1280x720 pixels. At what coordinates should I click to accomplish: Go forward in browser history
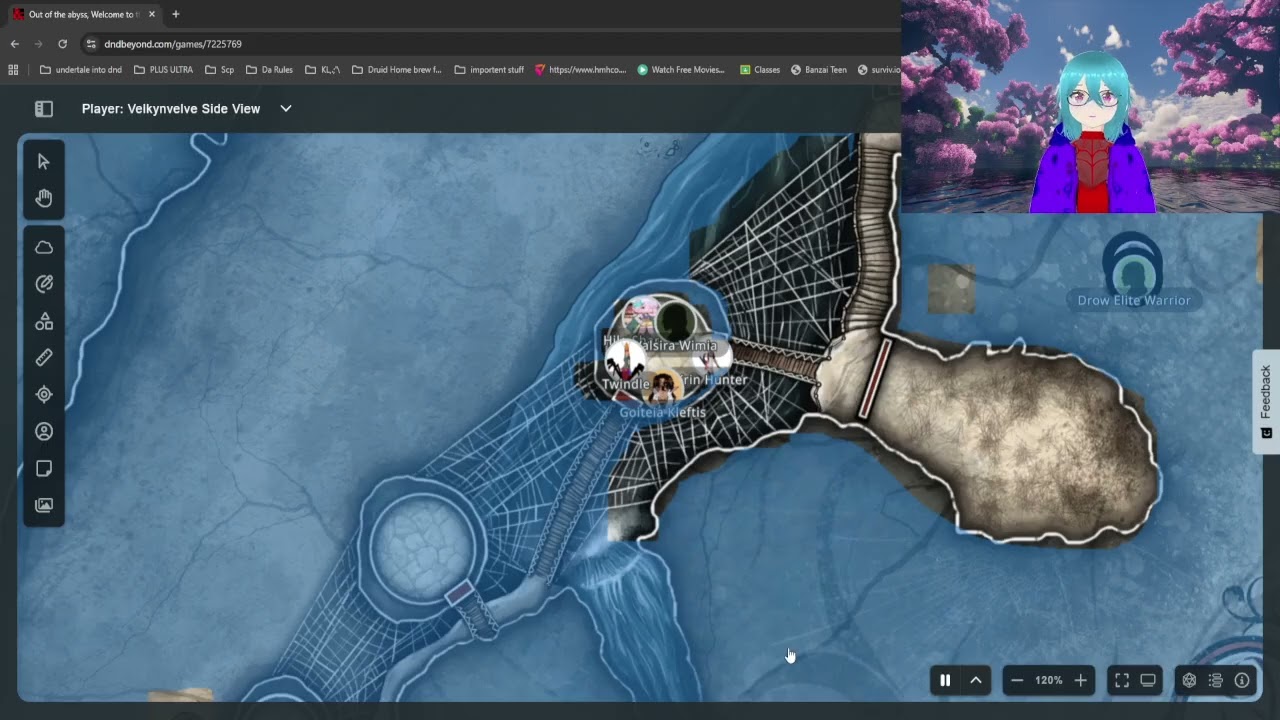(x=39, y=44)
